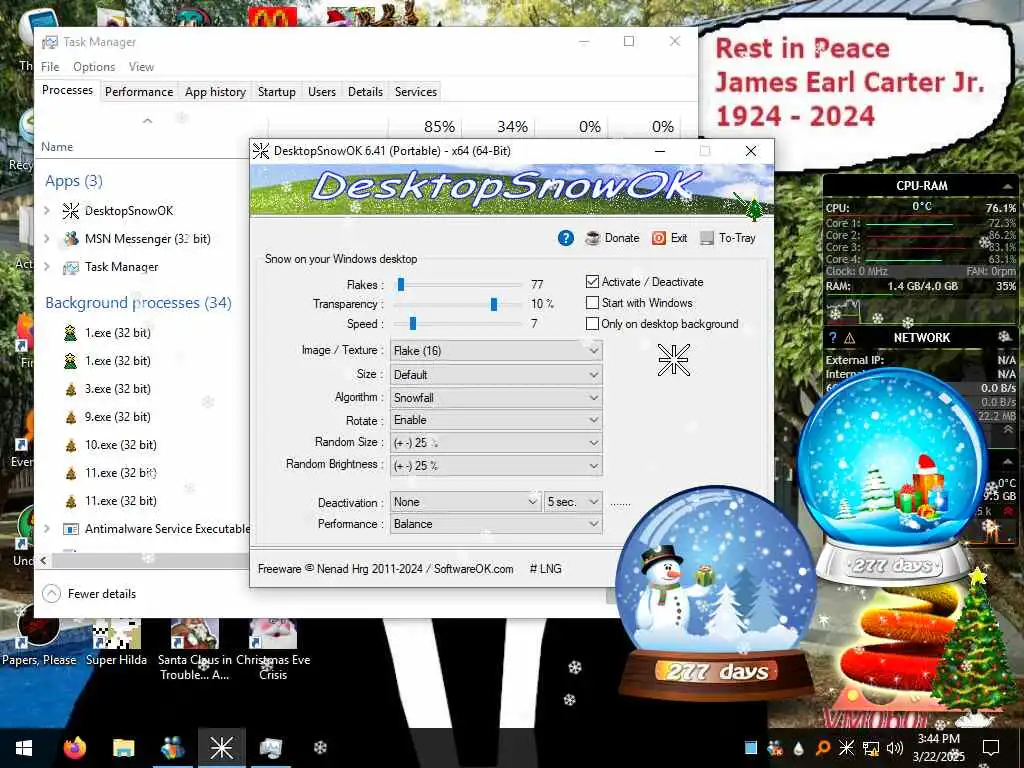Enable Start with Windows checkbox

tap(592, 303)
